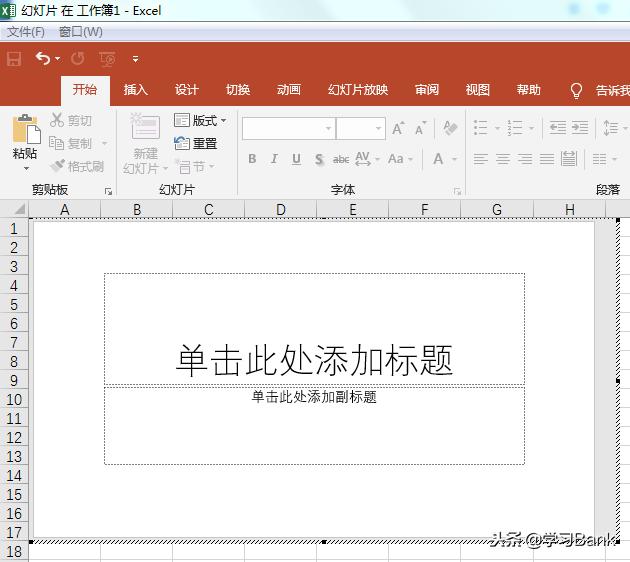Click the Redo icon
This screenshot has height=562, width=630.
point(78,59)
